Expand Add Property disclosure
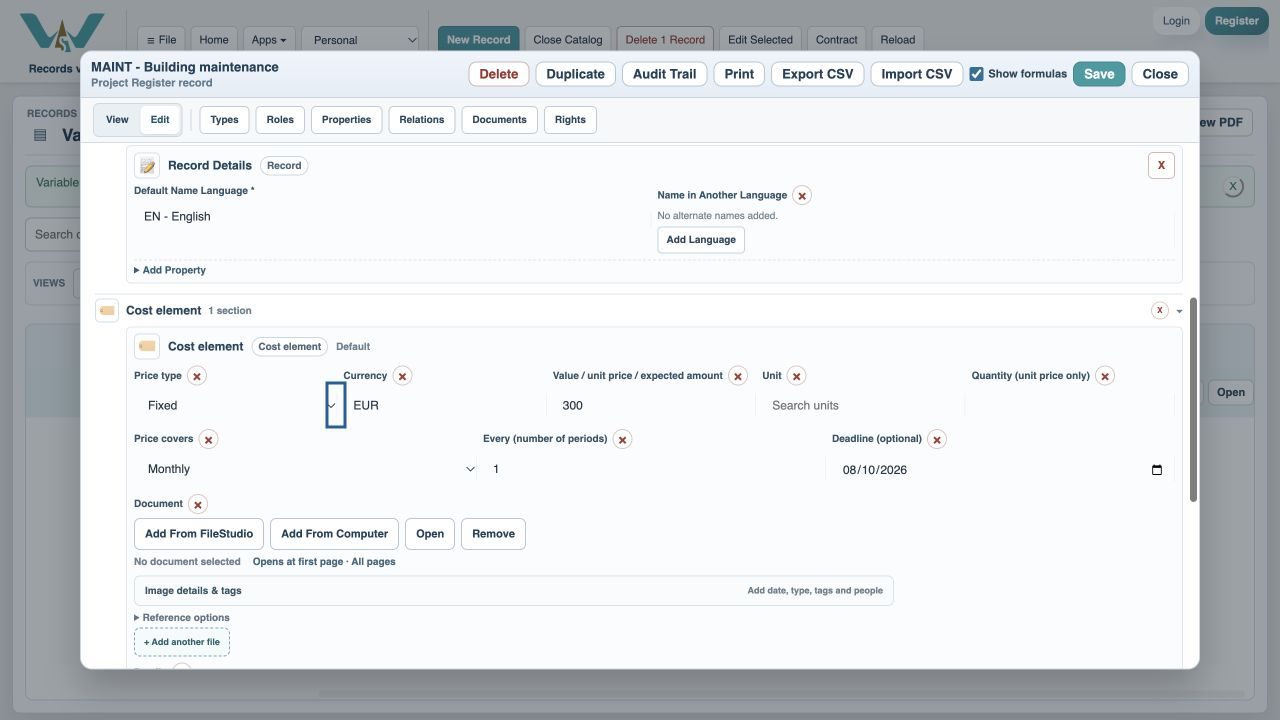Image resolution: width=1280 pixels, height=720 pixels. coord(170,270)
